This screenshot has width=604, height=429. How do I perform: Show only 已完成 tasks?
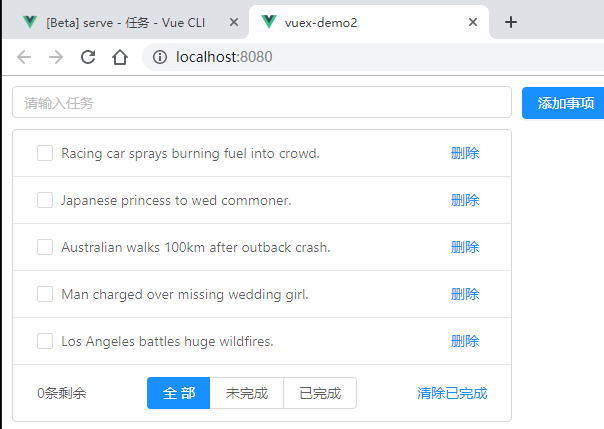pyautogui.click(x=320, y=393)
